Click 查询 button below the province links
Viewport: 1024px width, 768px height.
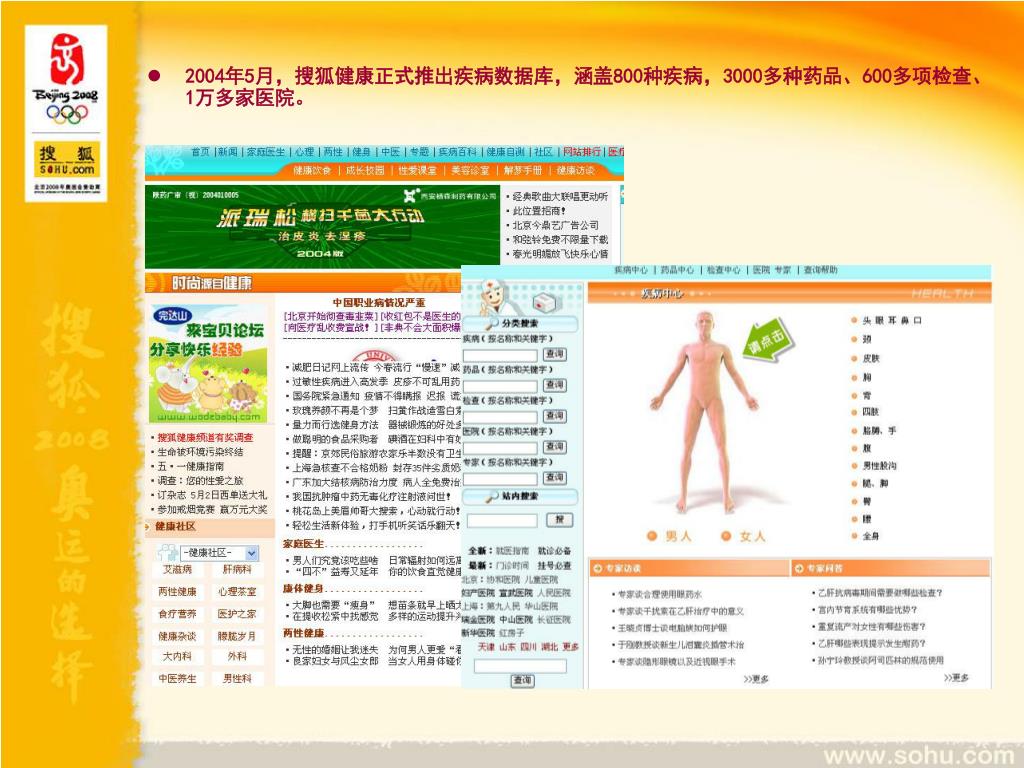(522, 680)
